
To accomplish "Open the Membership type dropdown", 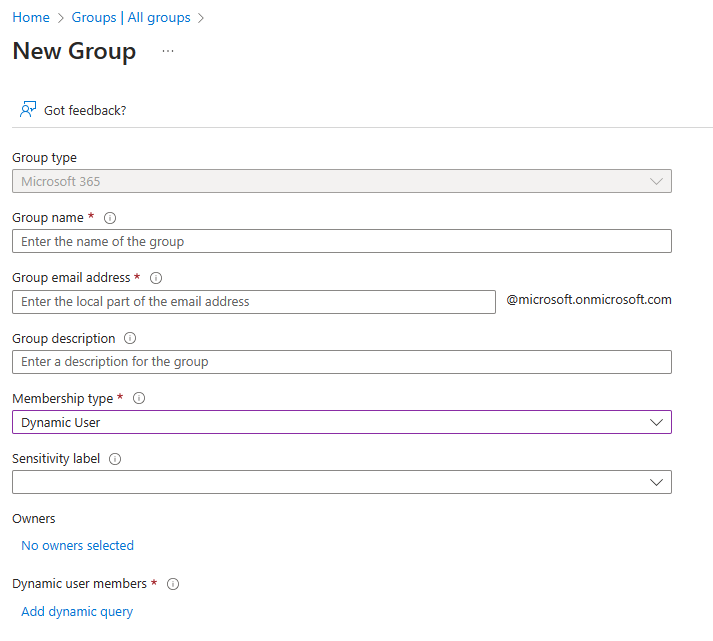I will click(x=341, y=422).
